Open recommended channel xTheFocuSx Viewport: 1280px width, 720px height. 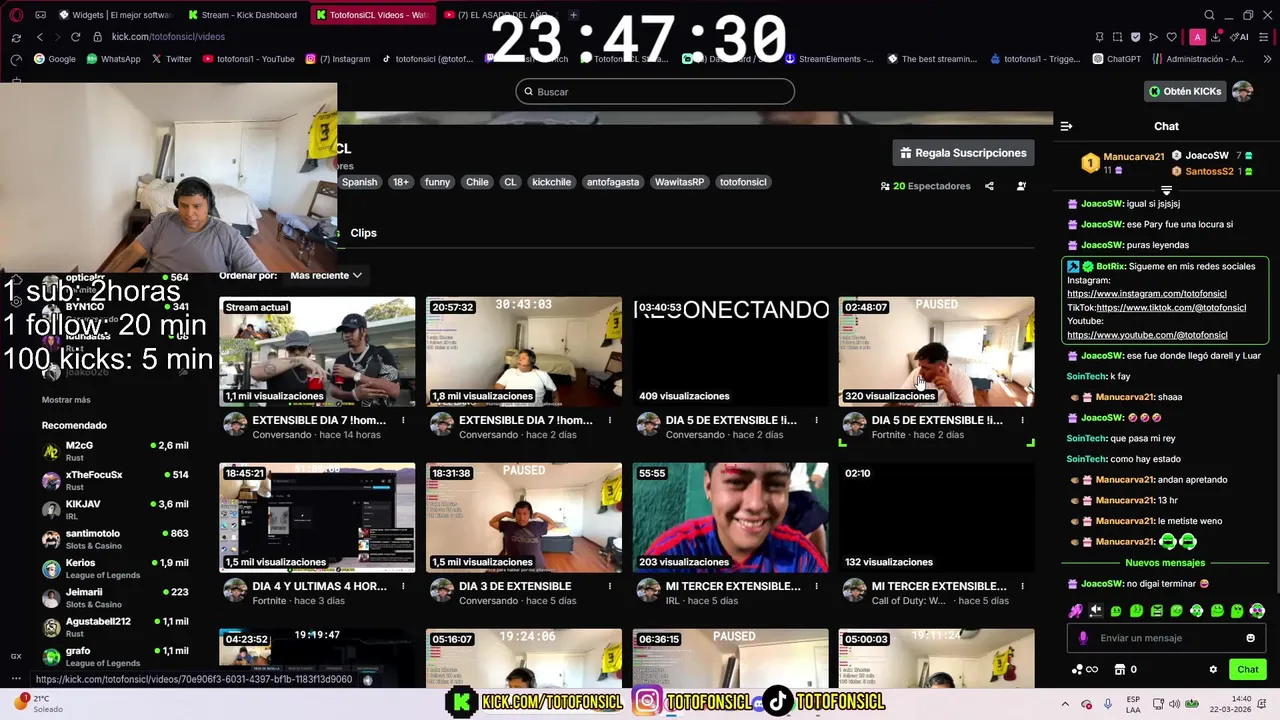115,480
